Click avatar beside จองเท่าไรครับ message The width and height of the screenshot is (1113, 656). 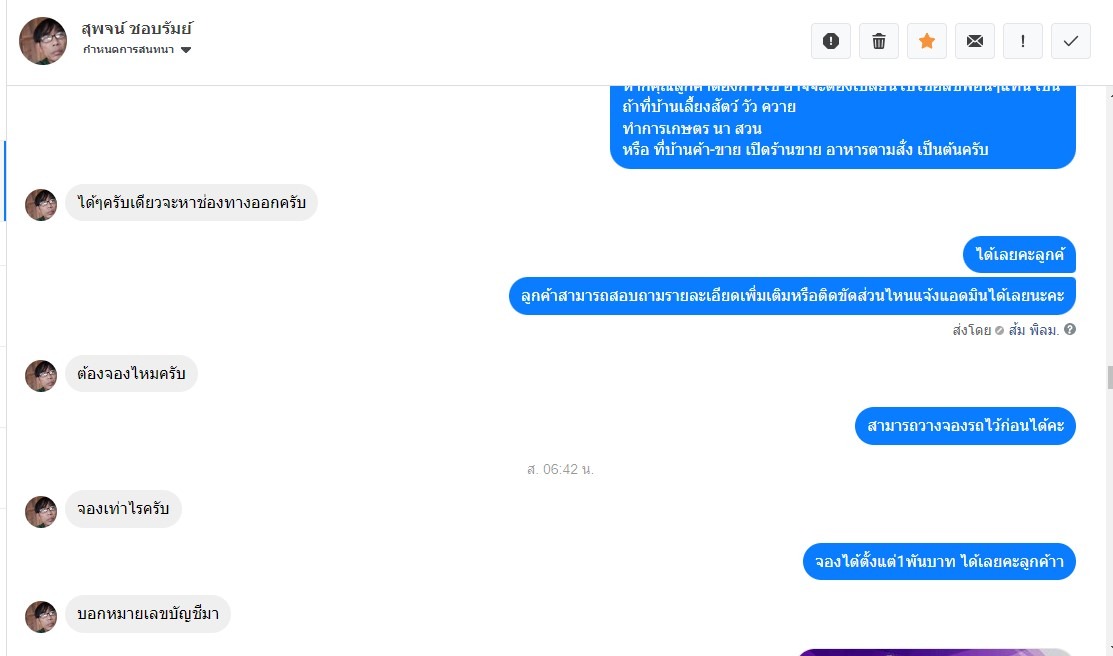[41, 511]
